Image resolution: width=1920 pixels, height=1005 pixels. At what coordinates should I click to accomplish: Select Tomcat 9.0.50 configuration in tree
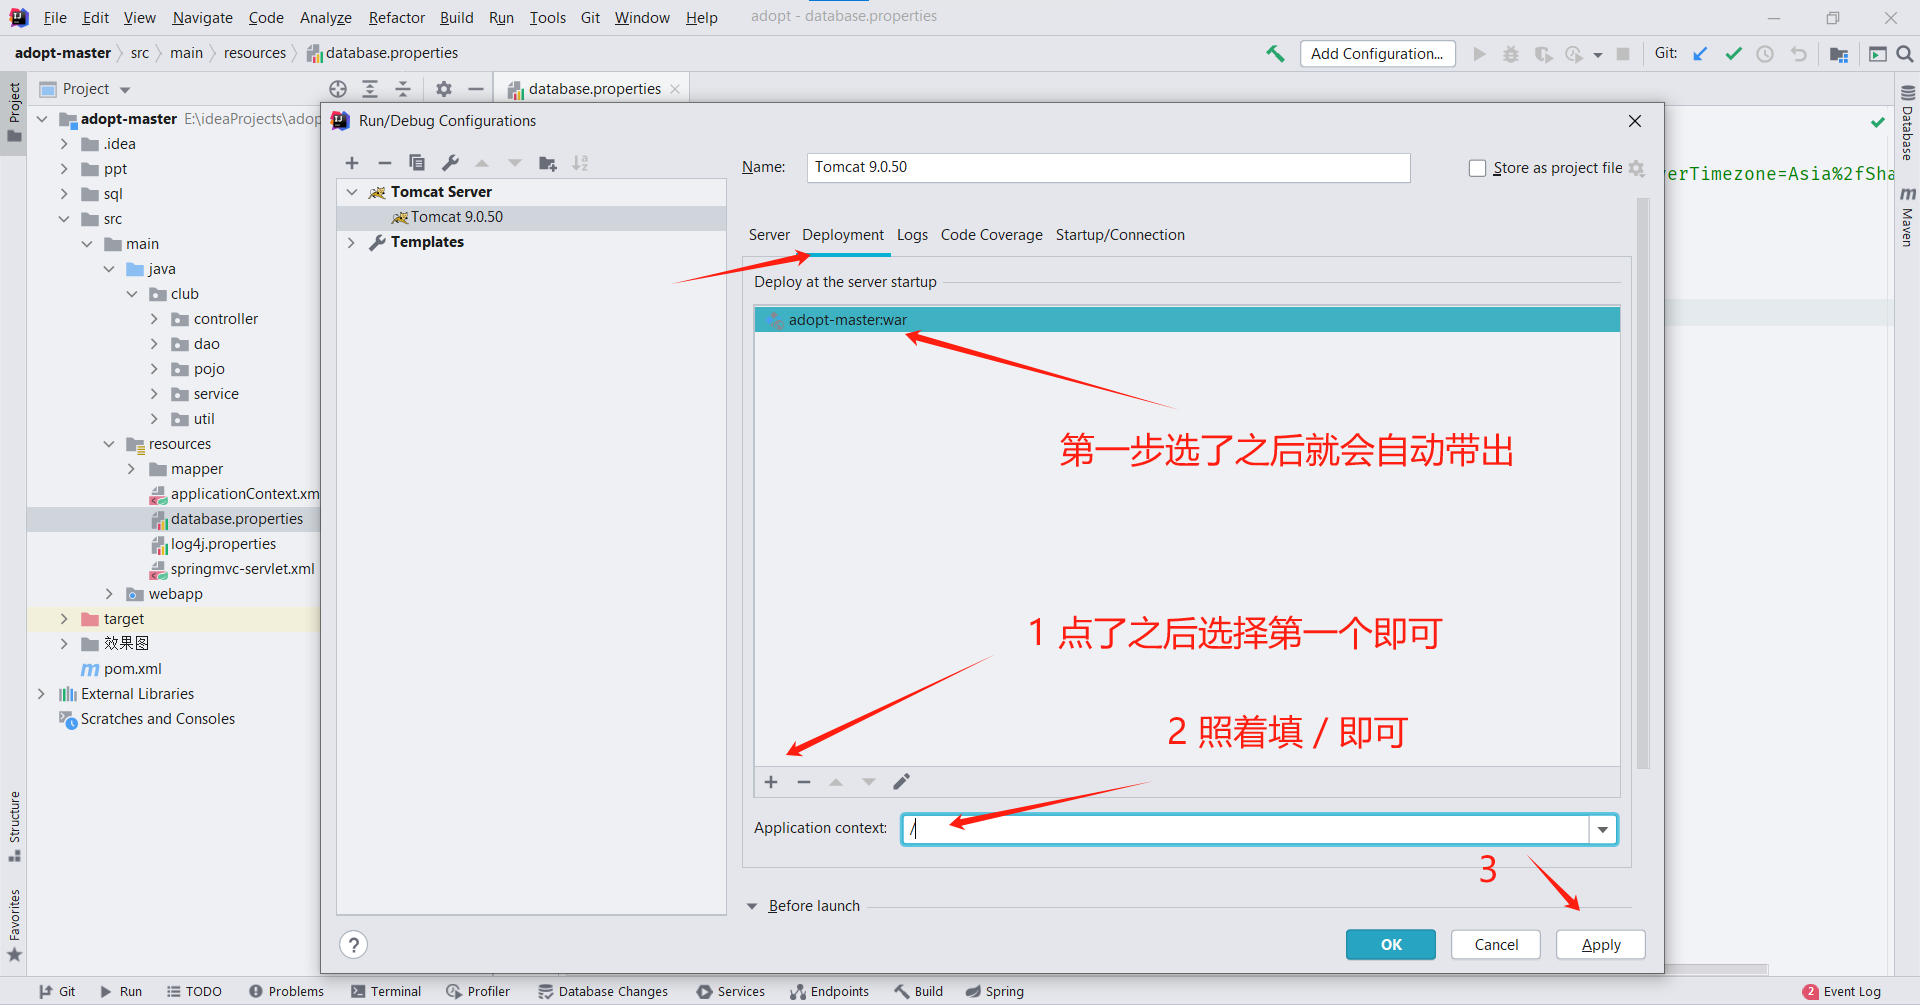point(531,217)
